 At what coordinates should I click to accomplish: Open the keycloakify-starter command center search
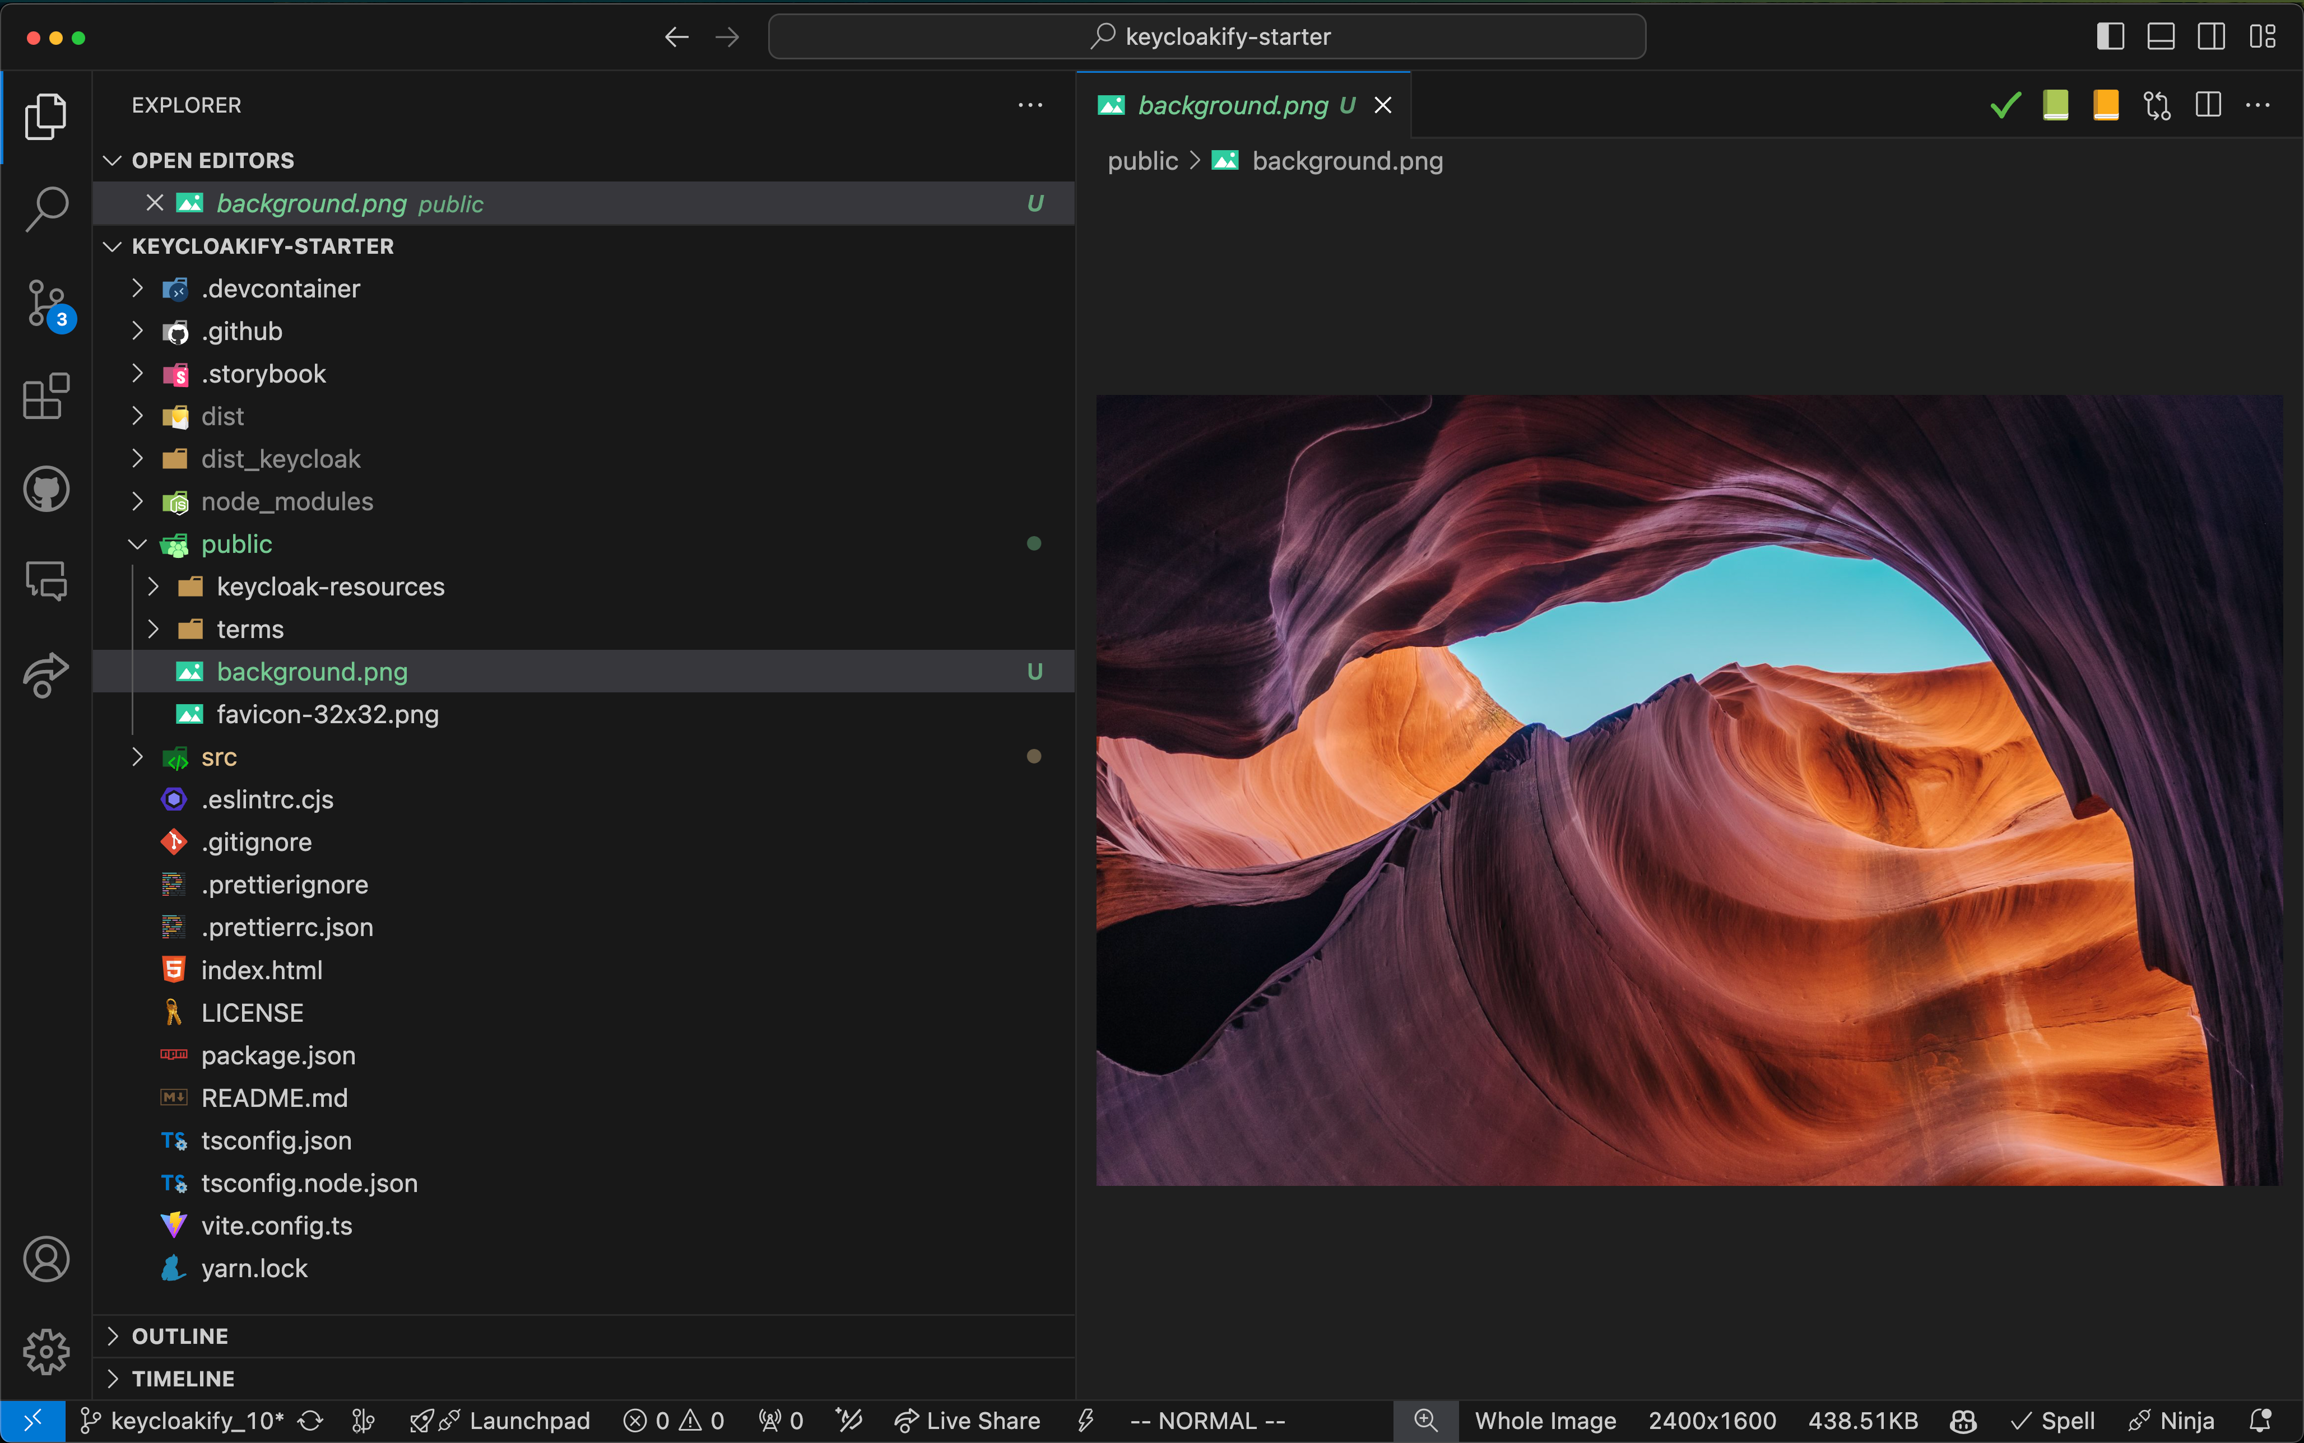click(x=1207, y=37)
